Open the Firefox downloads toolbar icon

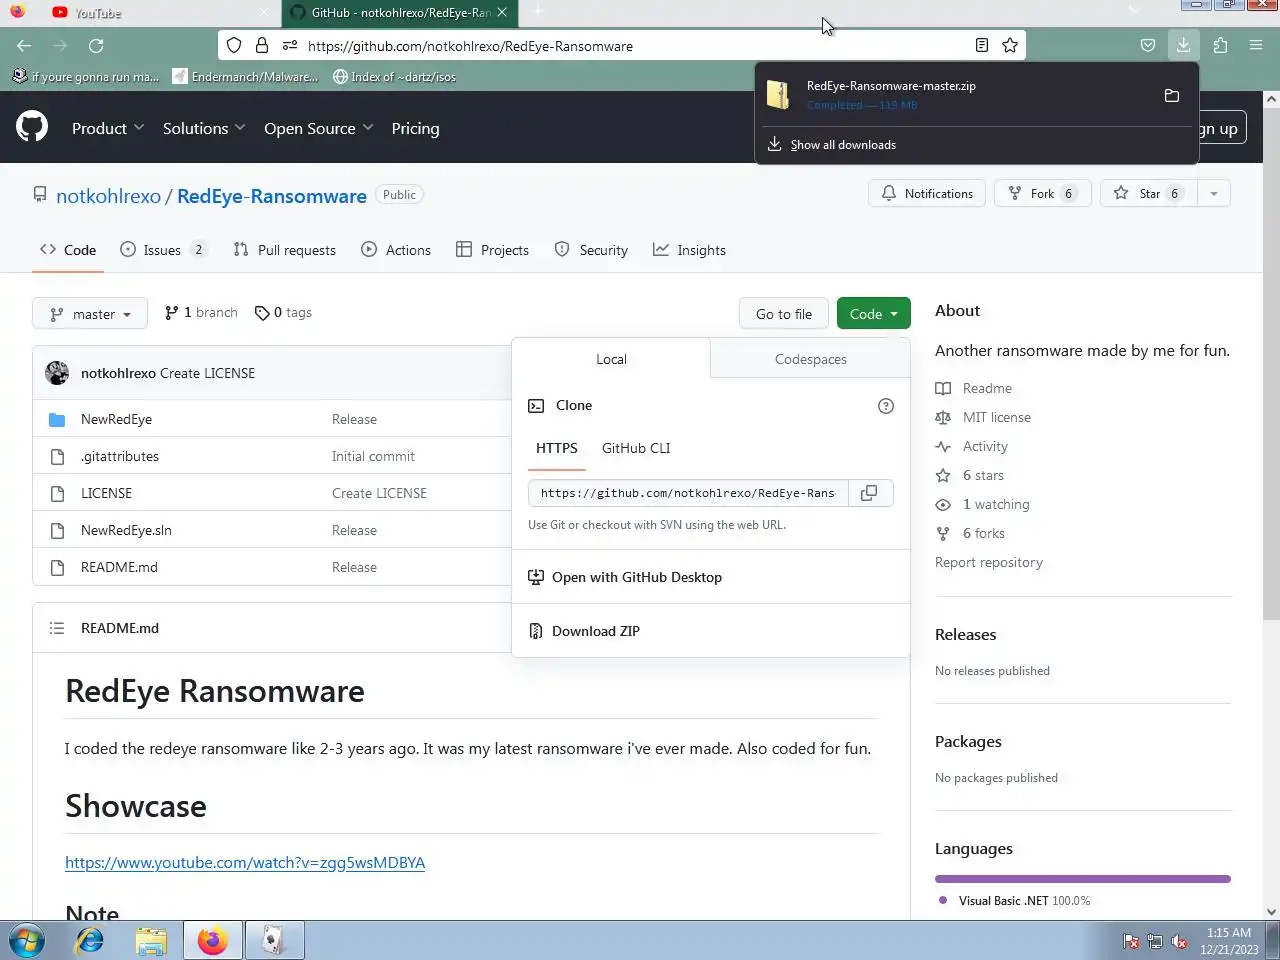[1183, 45]
